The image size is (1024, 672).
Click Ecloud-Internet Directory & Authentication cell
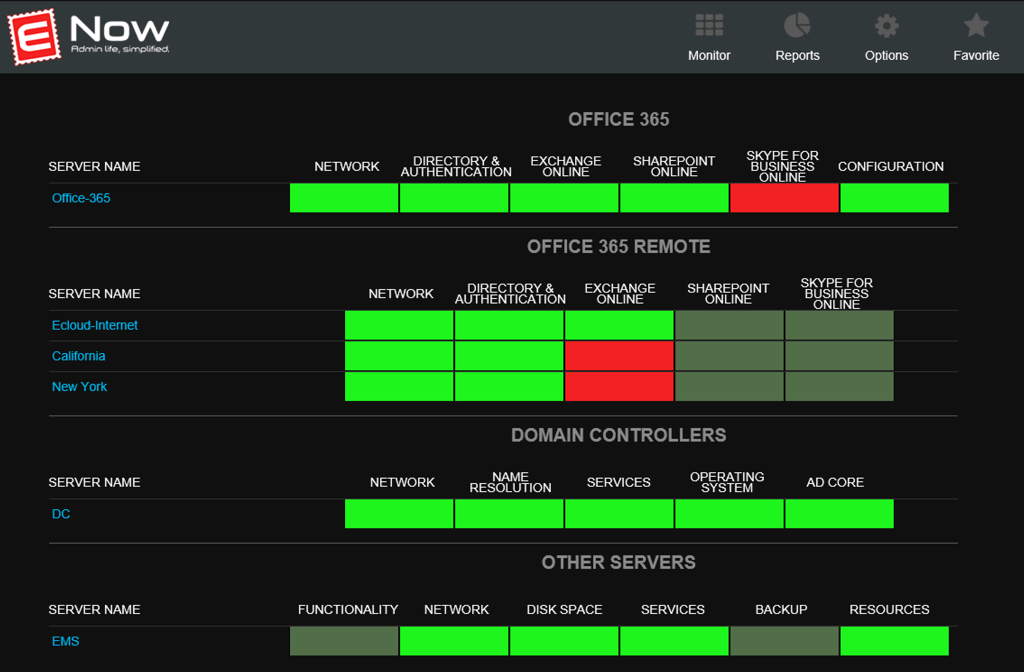tap(509, 325)
